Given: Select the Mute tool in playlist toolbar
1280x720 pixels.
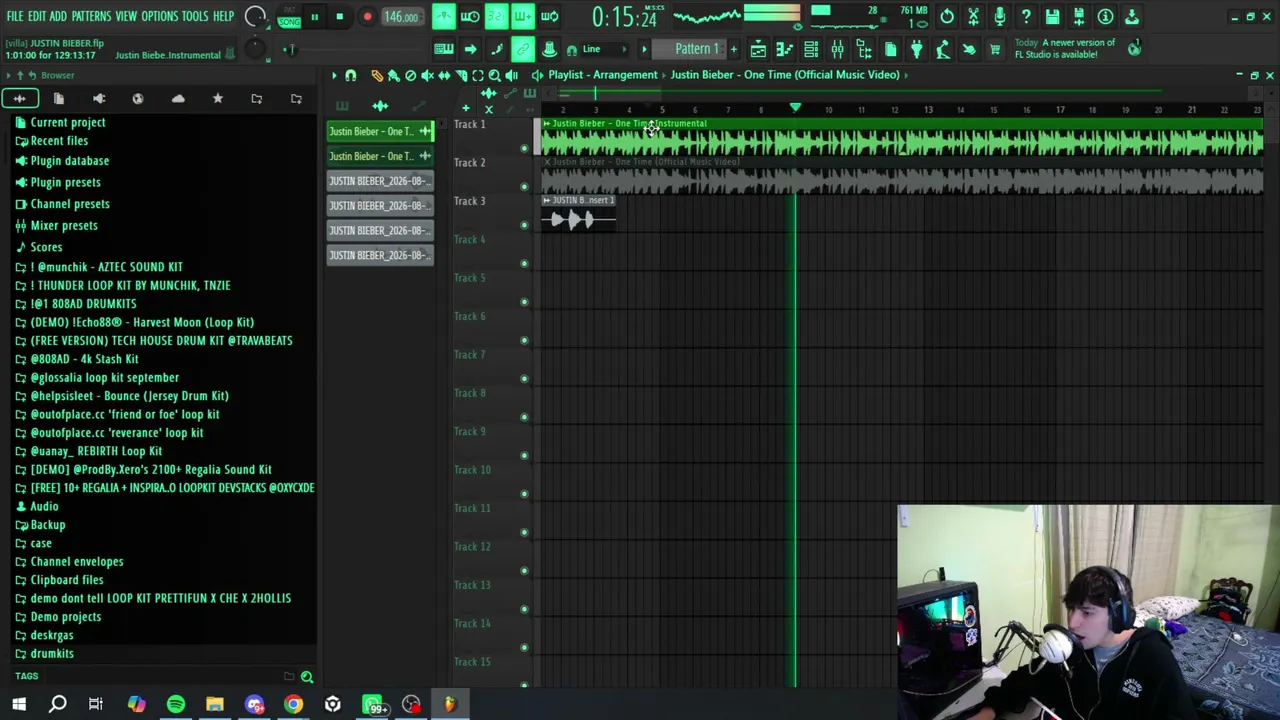Looking at the screenshot, I should [427, 75].
